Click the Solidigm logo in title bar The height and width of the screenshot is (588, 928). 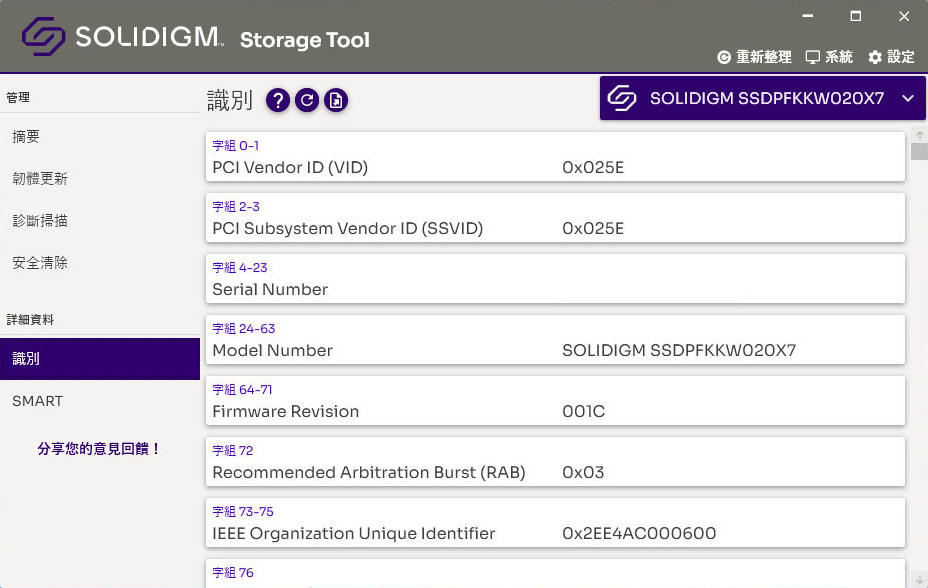(x=43, y=36)
